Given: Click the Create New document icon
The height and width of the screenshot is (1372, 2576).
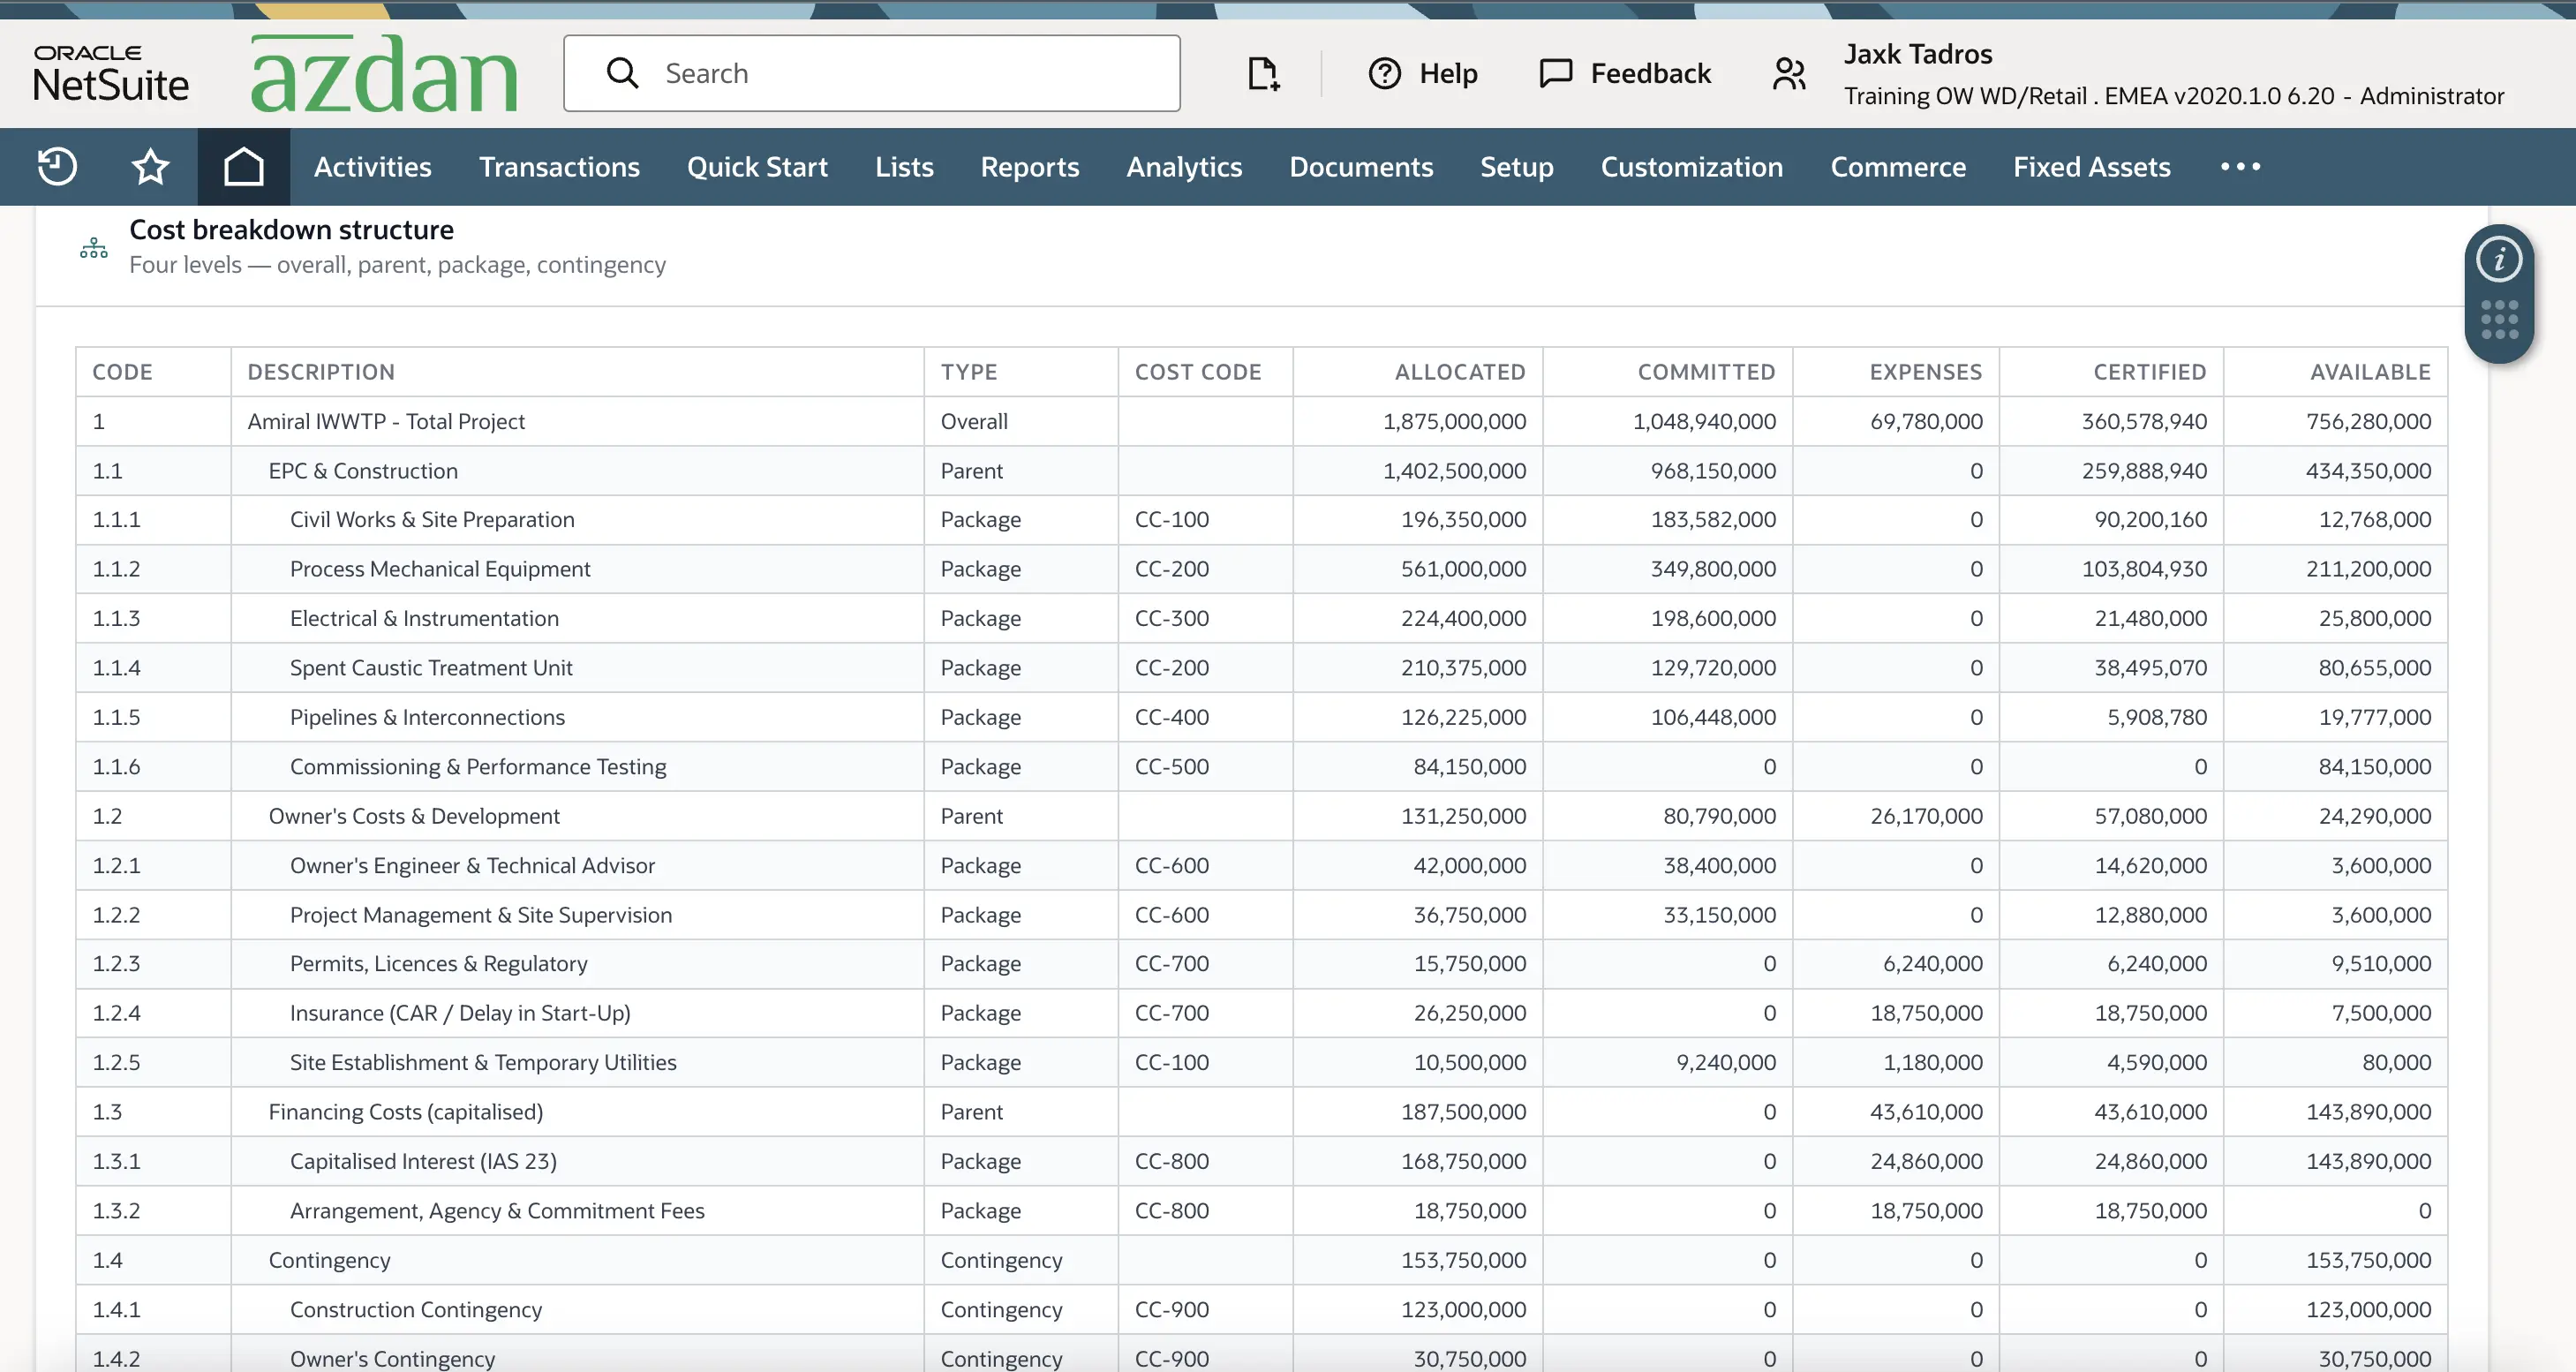Looking at the screenshot, I should [1263, 74].
